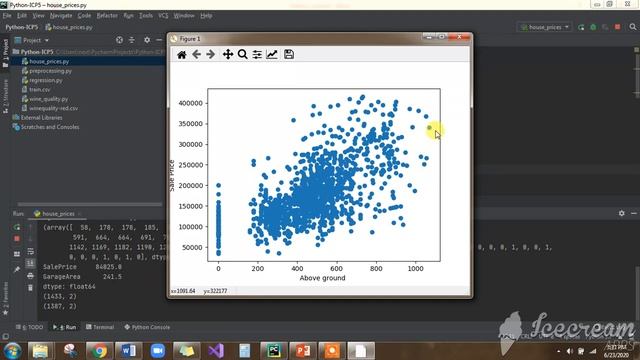This screenshot has width=640, height=360.
Task: Open Configure subplots dialog
Action: pos(257,54)
